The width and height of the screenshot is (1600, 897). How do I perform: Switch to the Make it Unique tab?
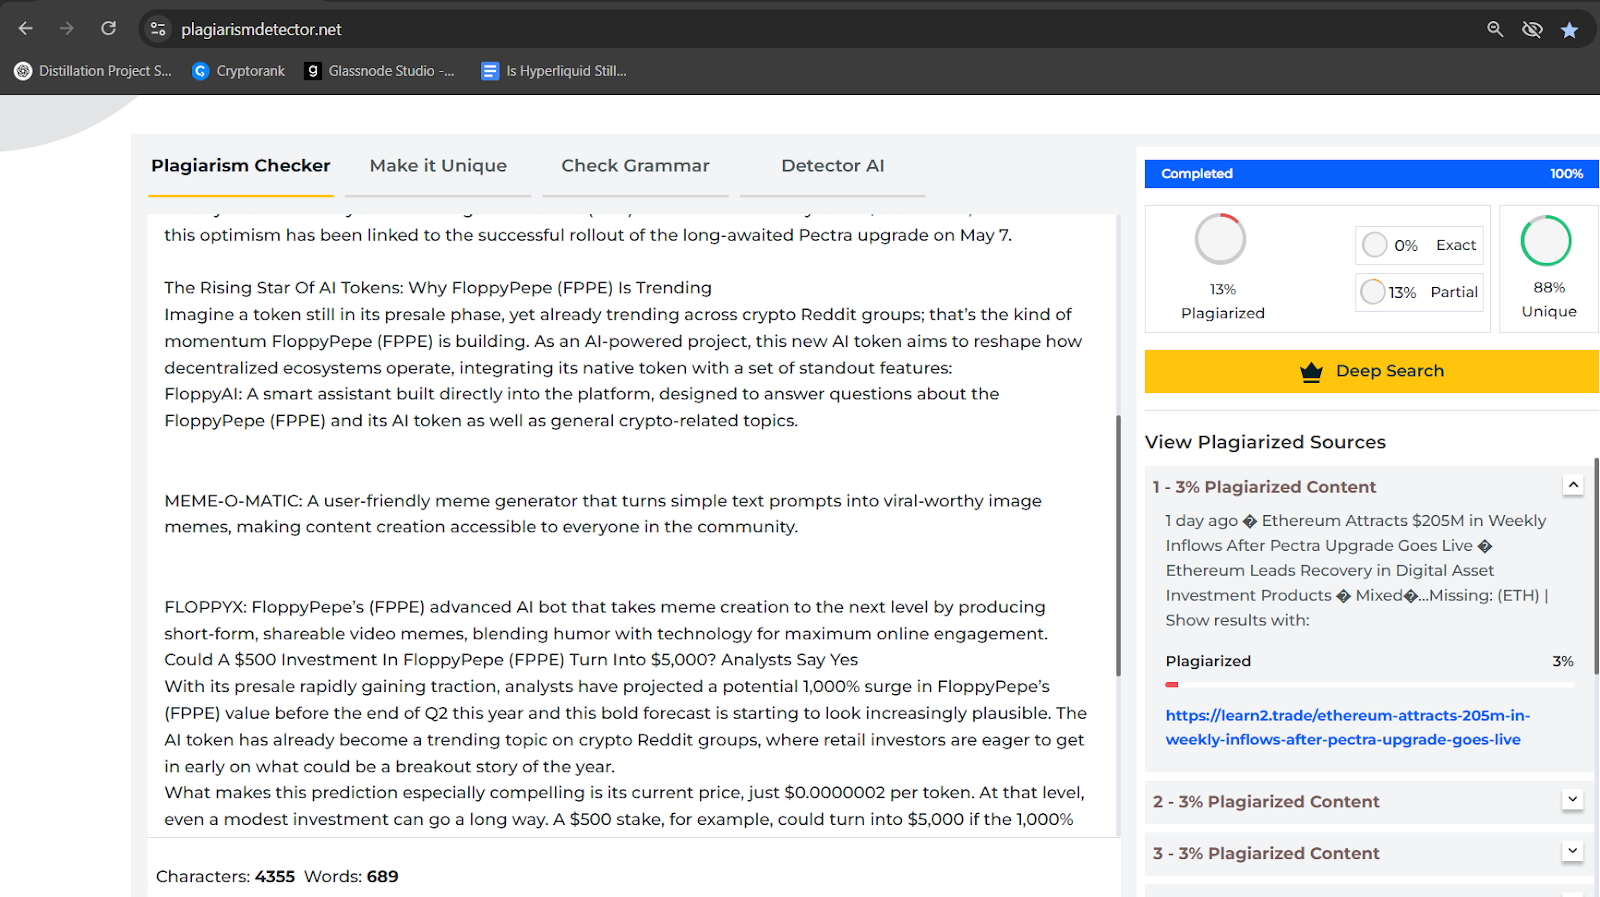coord(438,166)
